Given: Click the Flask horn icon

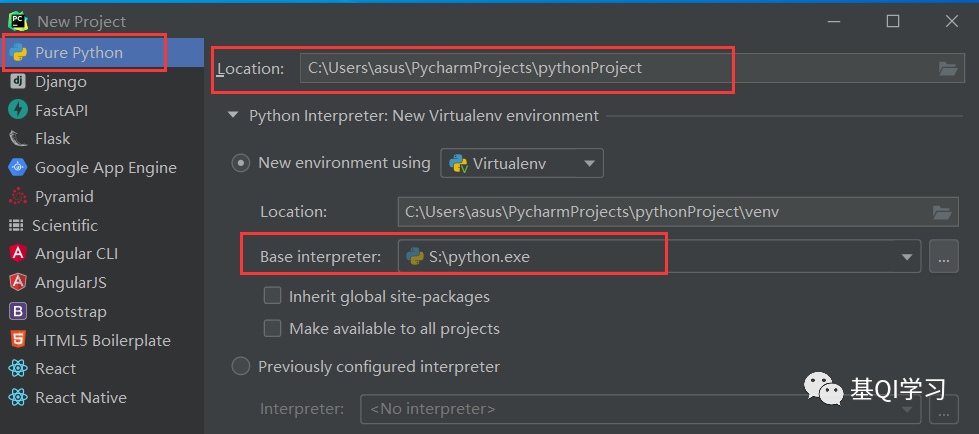Looking at the screenshot, I should [18, 139].
